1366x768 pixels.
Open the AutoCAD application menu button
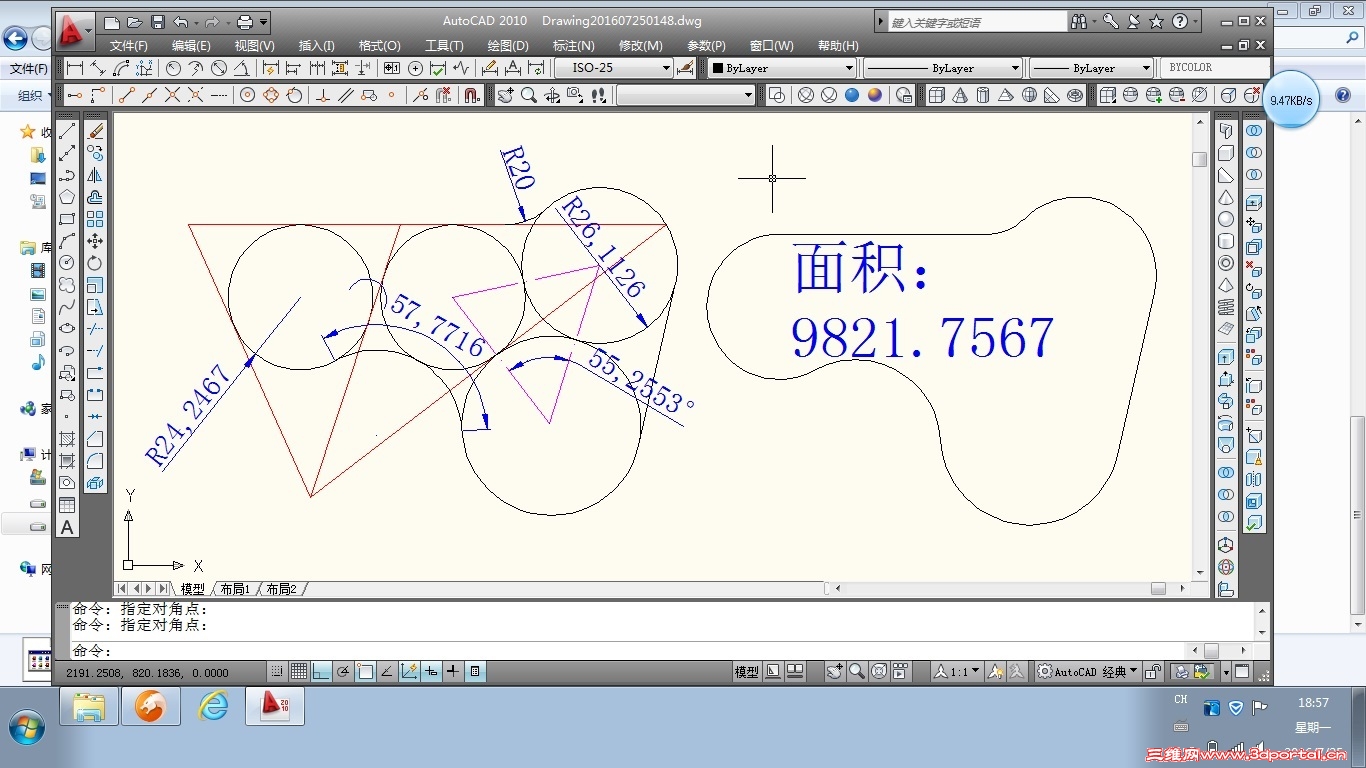point(74,31)
